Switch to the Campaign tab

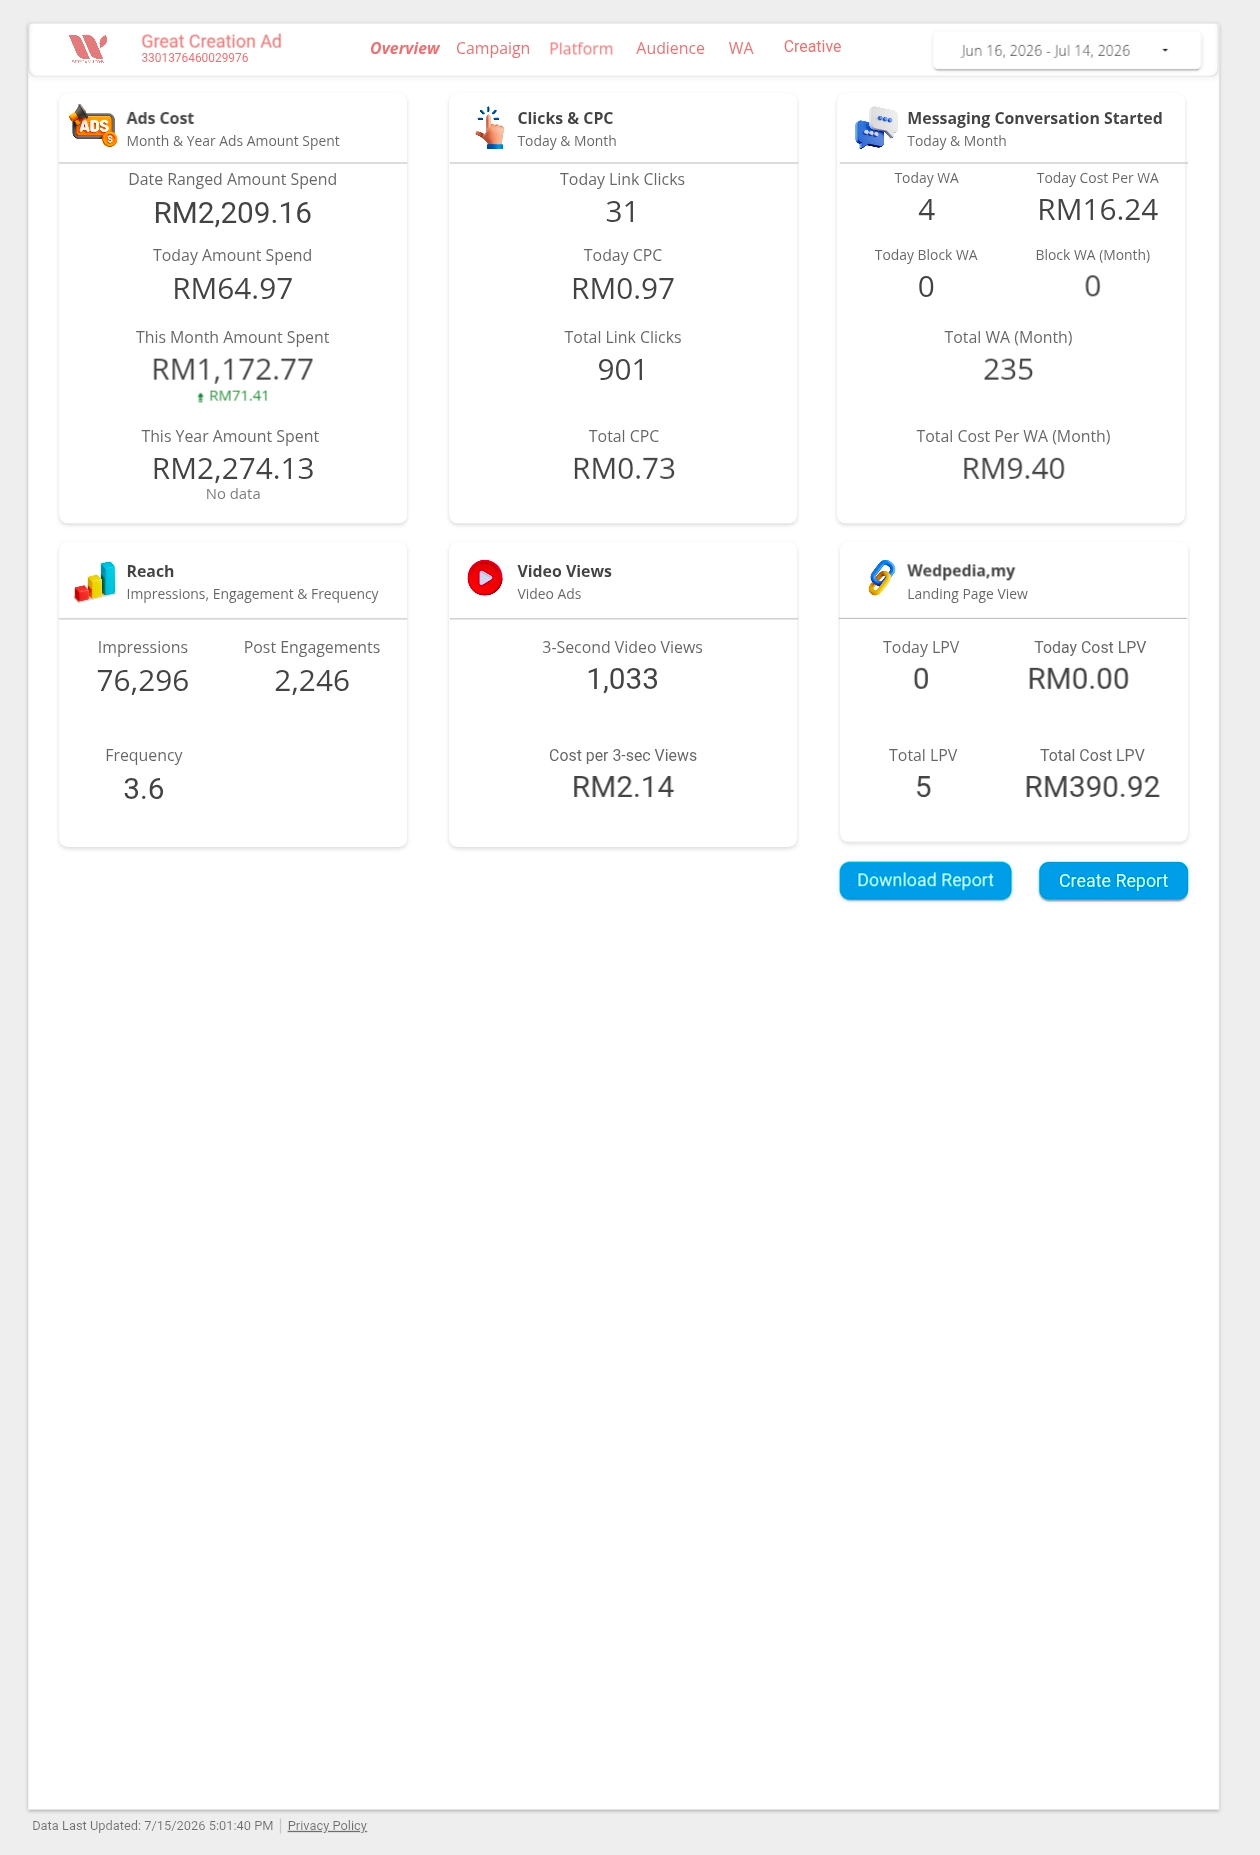pyautogui.click(x=493, y=48)
